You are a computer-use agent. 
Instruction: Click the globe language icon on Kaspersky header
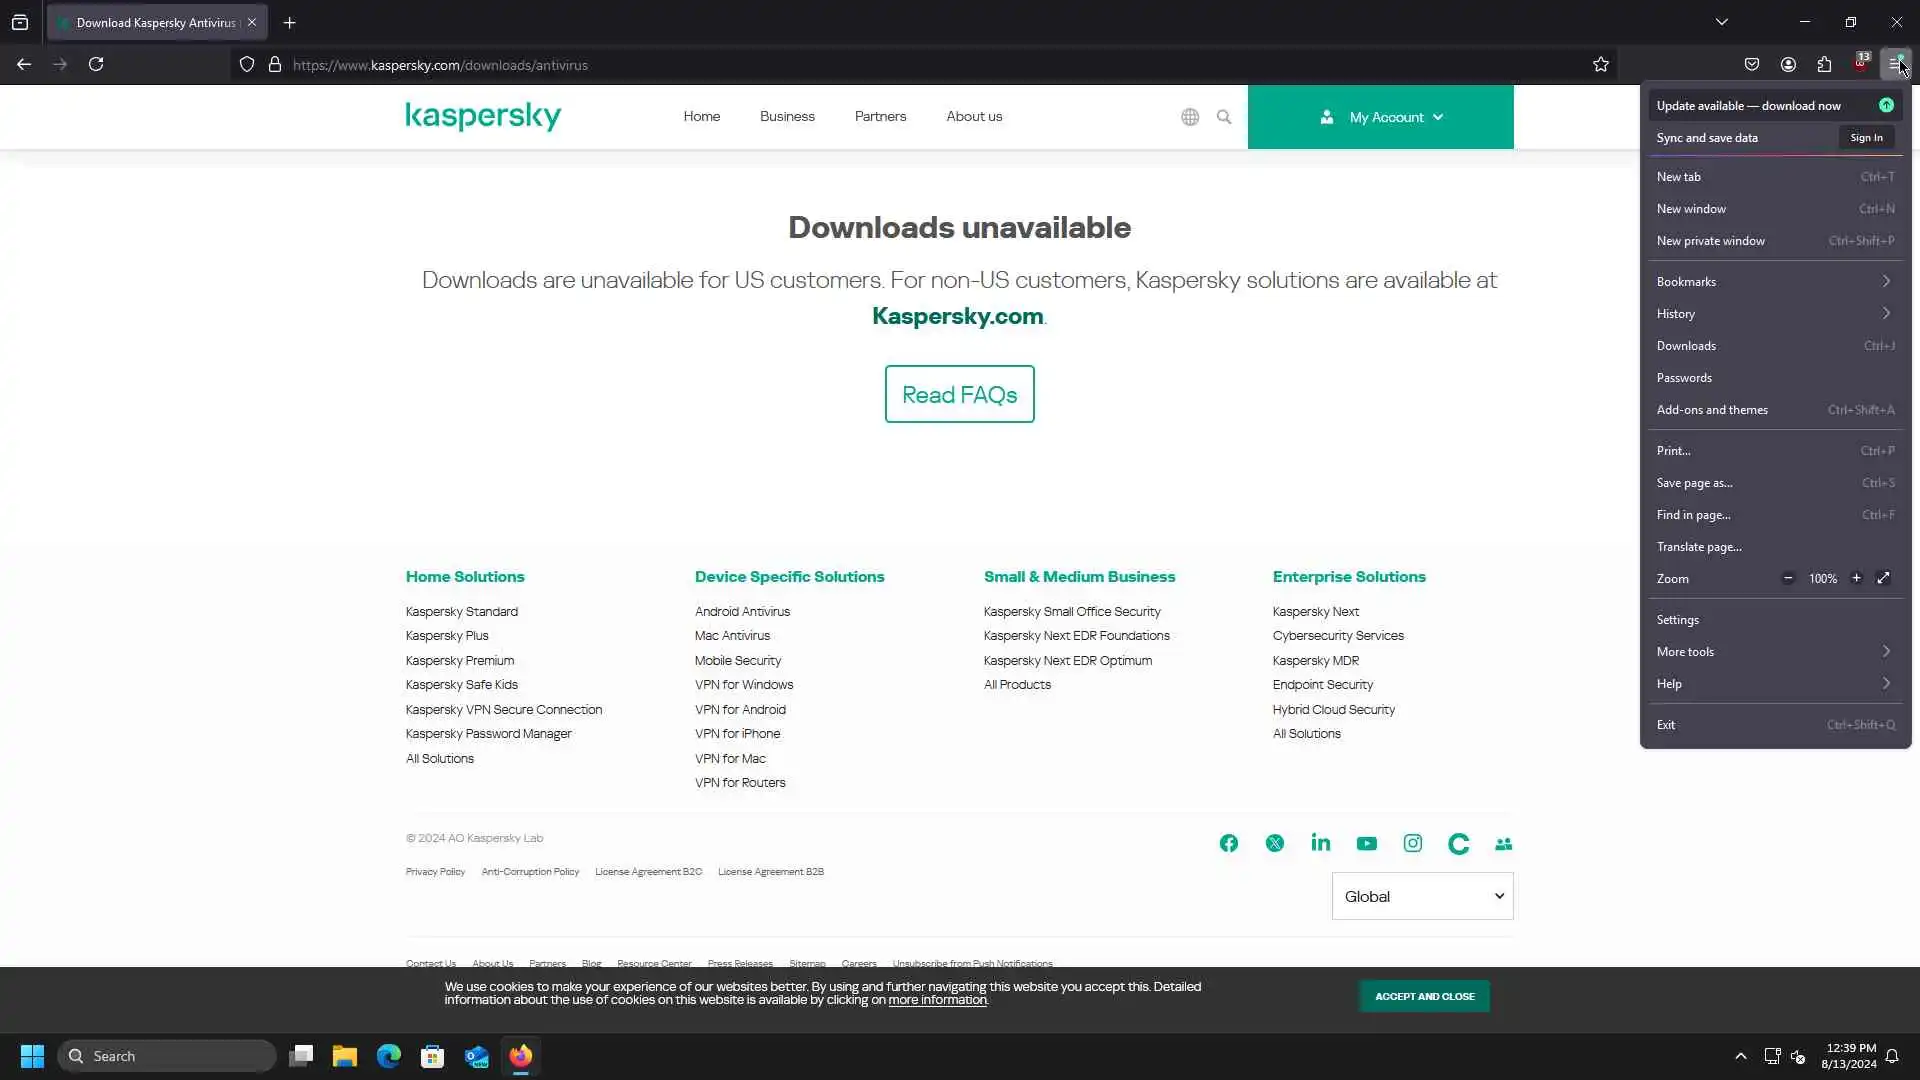pyautogui.click(x=1189, y=117)
